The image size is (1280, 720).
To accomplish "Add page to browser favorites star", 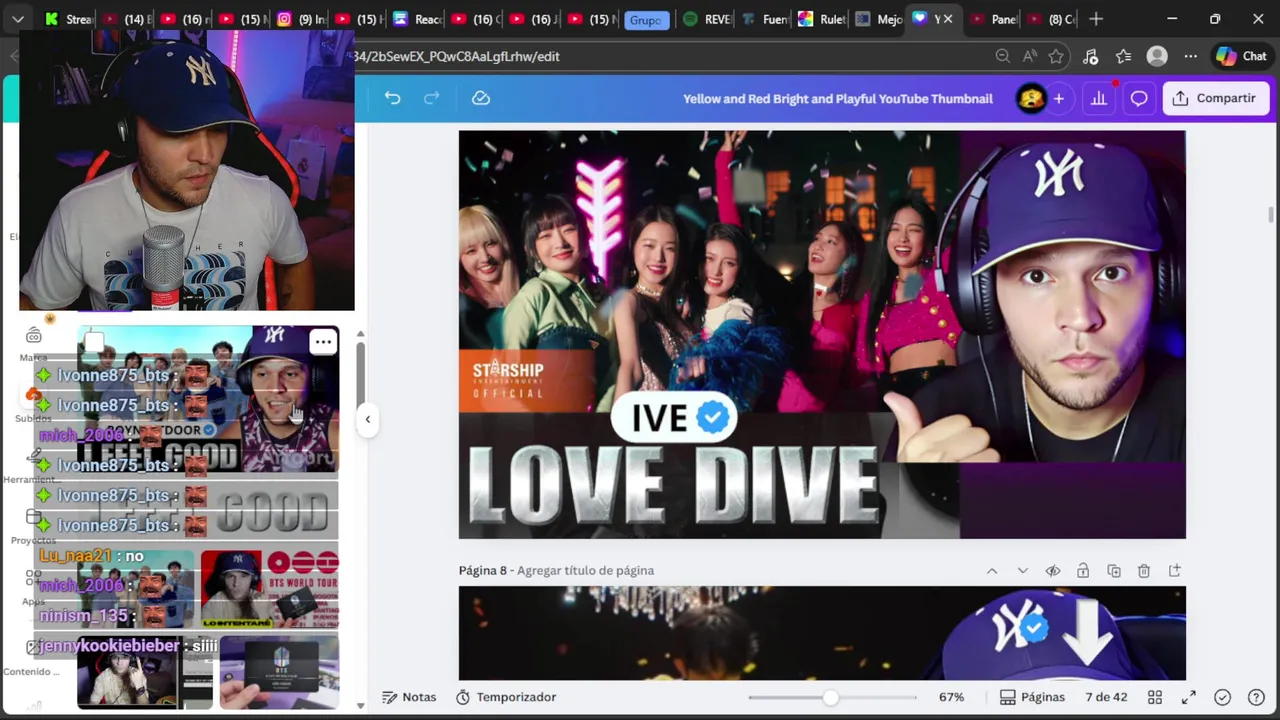I will [x=1056, y=57].
